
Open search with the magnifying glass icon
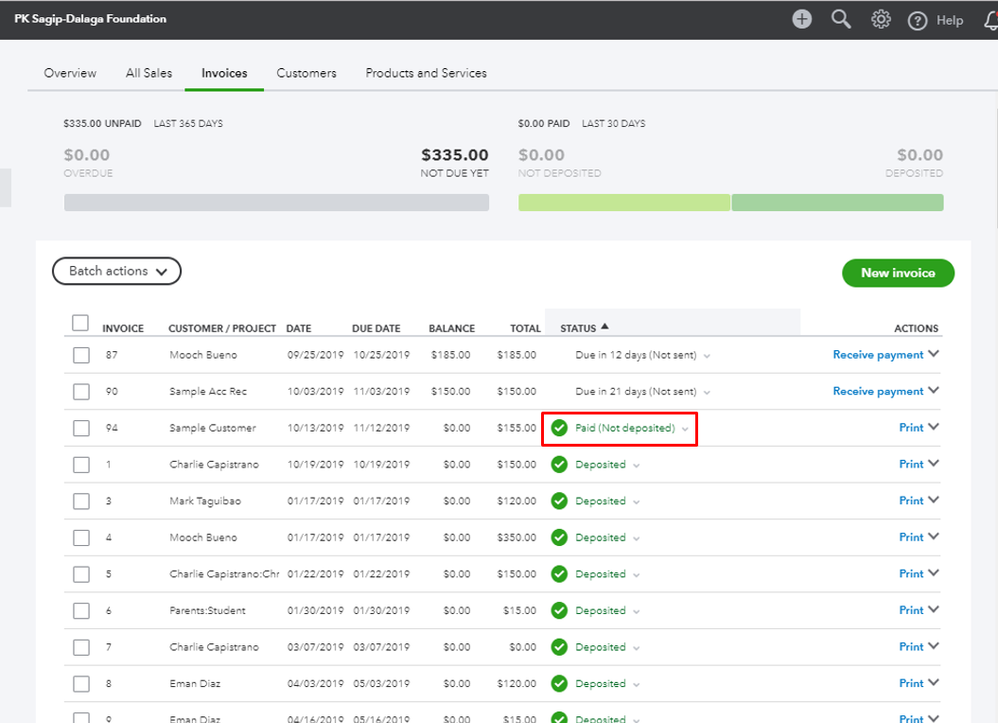pyautogui.click(x=841, y=19)
